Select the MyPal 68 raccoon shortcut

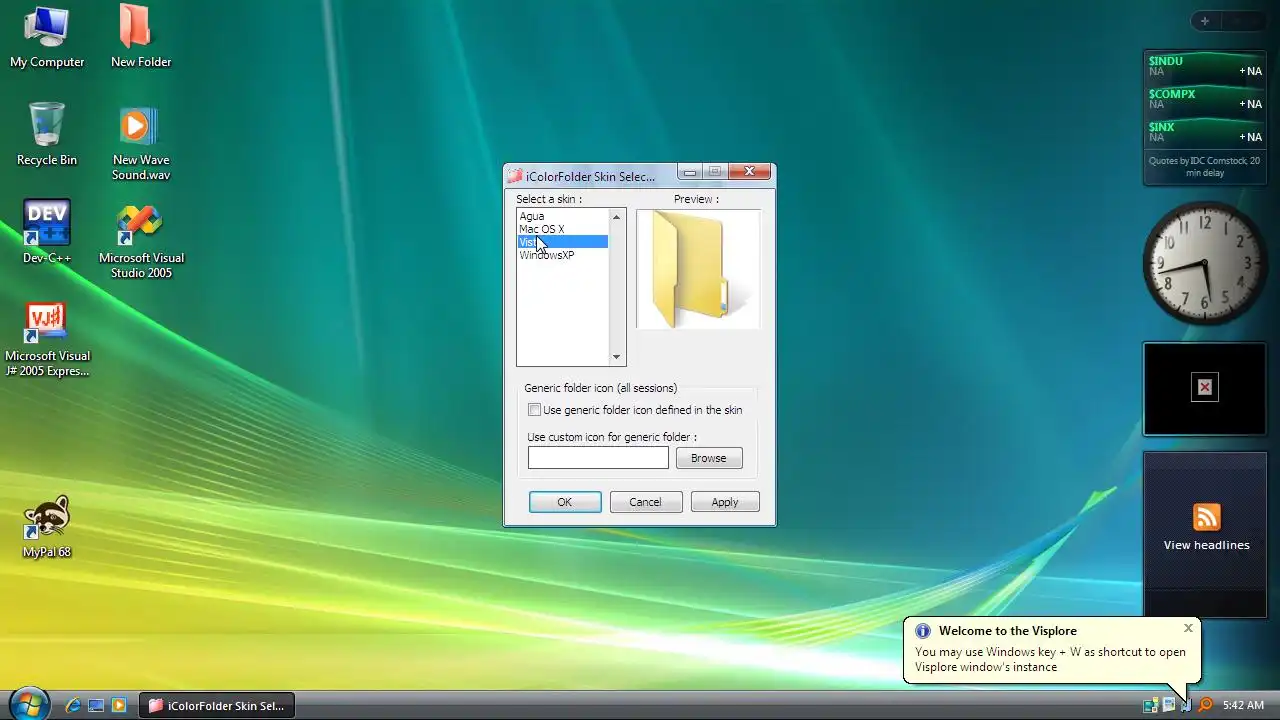[x=46, y=526]
